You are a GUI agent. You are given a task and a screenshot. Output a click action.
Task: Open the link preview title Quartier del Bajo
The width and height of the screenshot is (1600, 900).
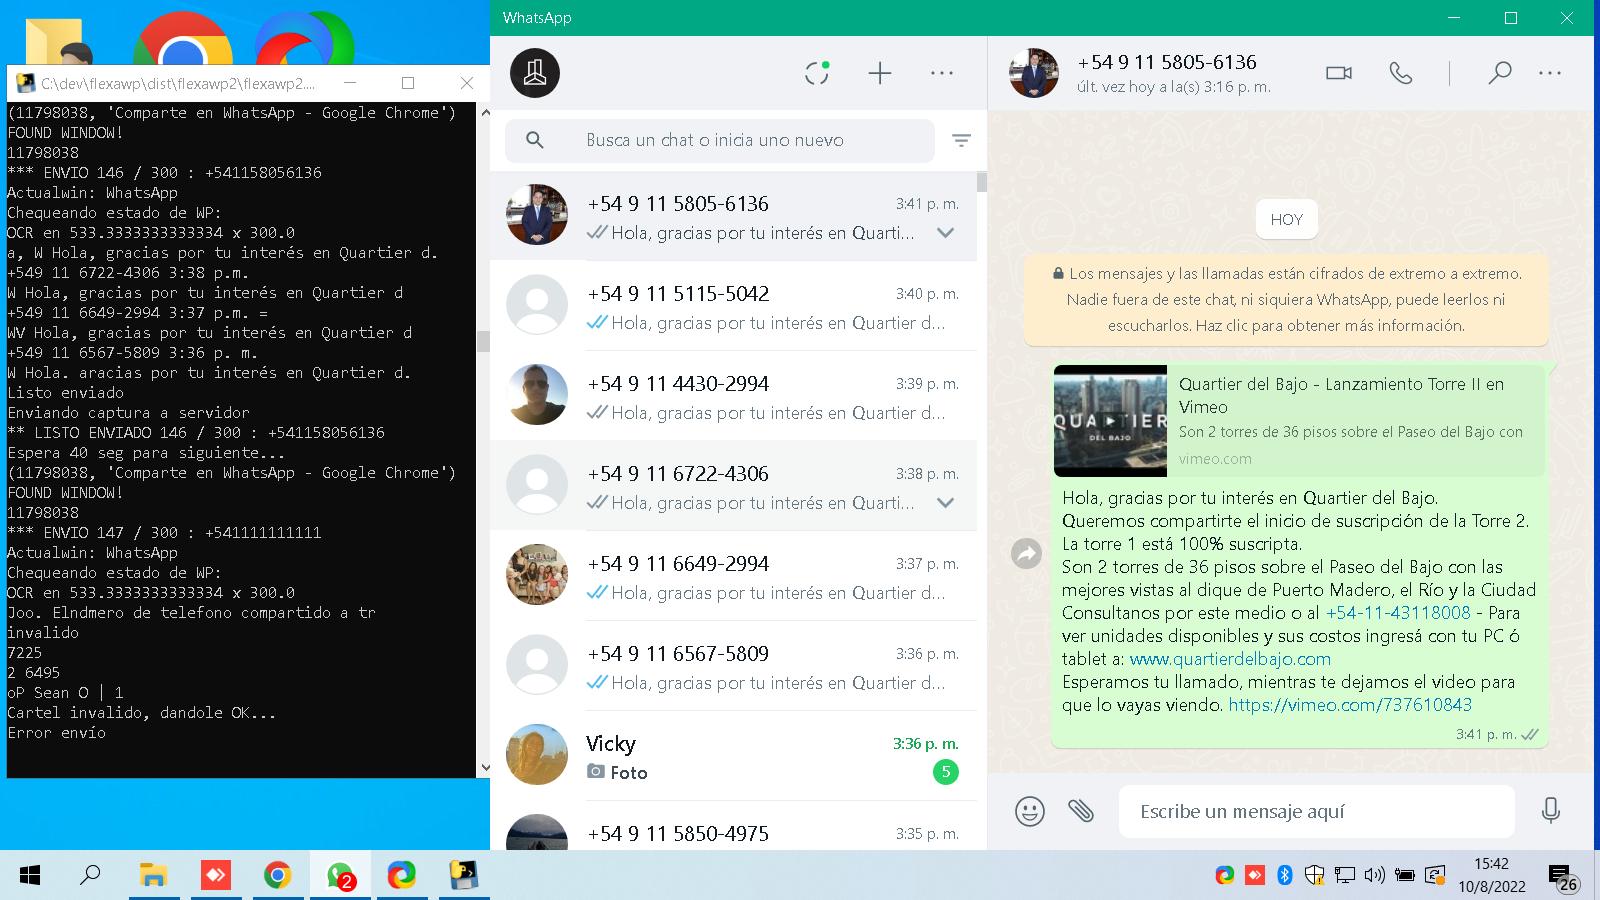pyautogui.click(x=1341, y=395)
